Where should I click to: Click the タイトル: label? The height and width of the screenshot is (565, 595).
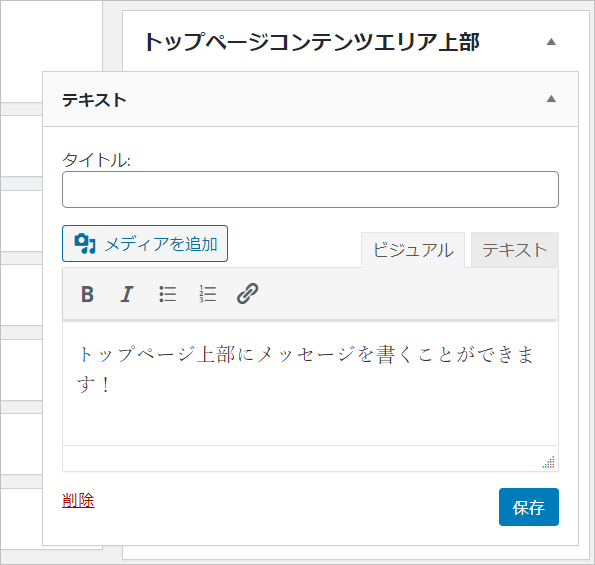96,160
